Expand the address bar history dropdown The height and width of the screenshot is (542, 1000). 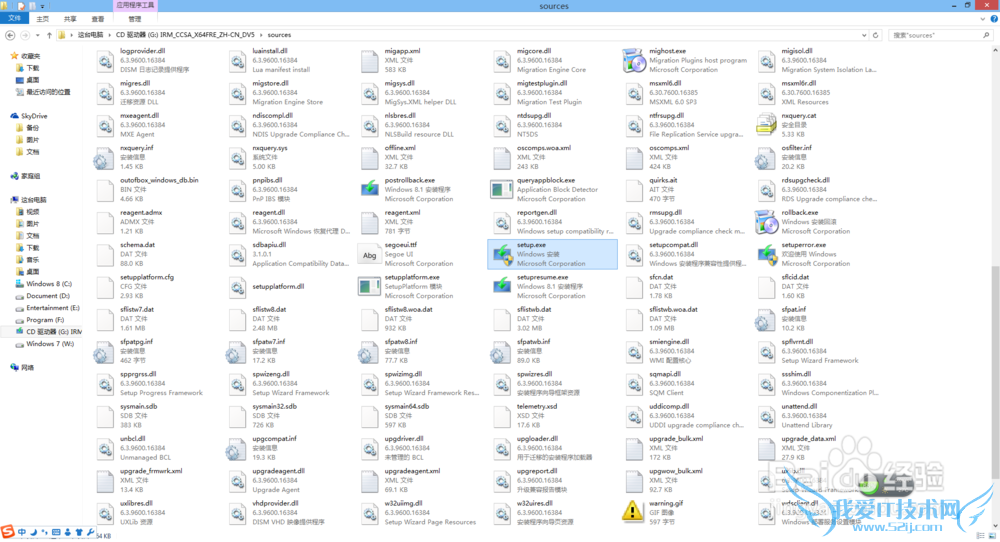(x=864, y=35)
